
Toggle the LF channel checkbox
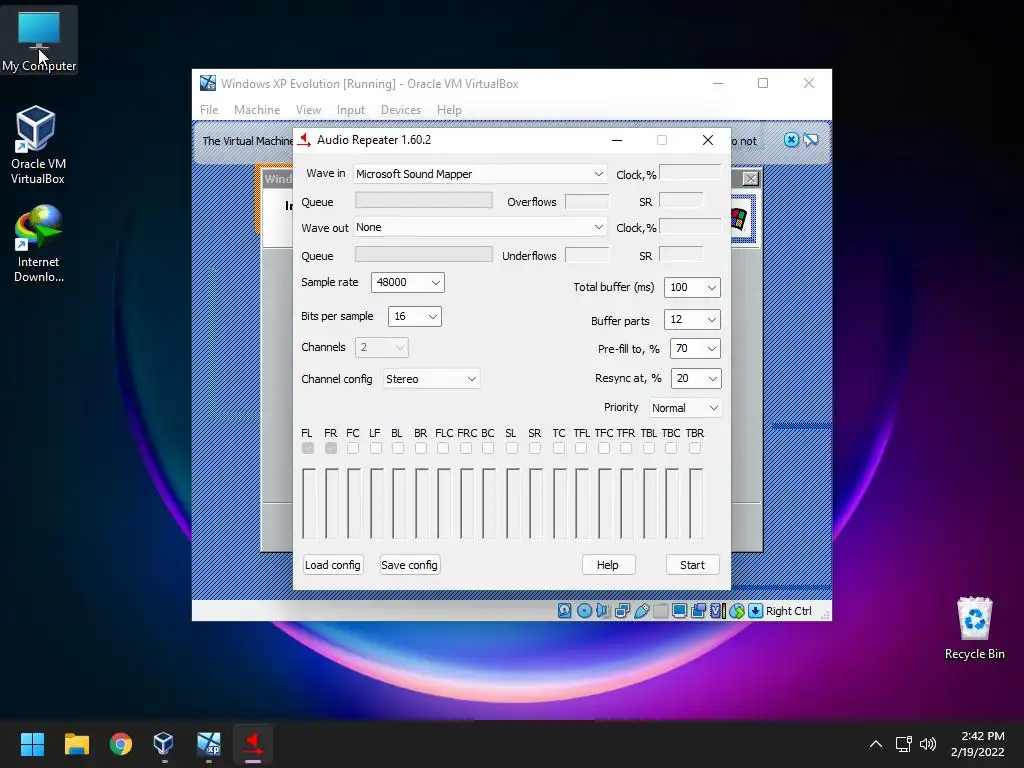(376, 448)
